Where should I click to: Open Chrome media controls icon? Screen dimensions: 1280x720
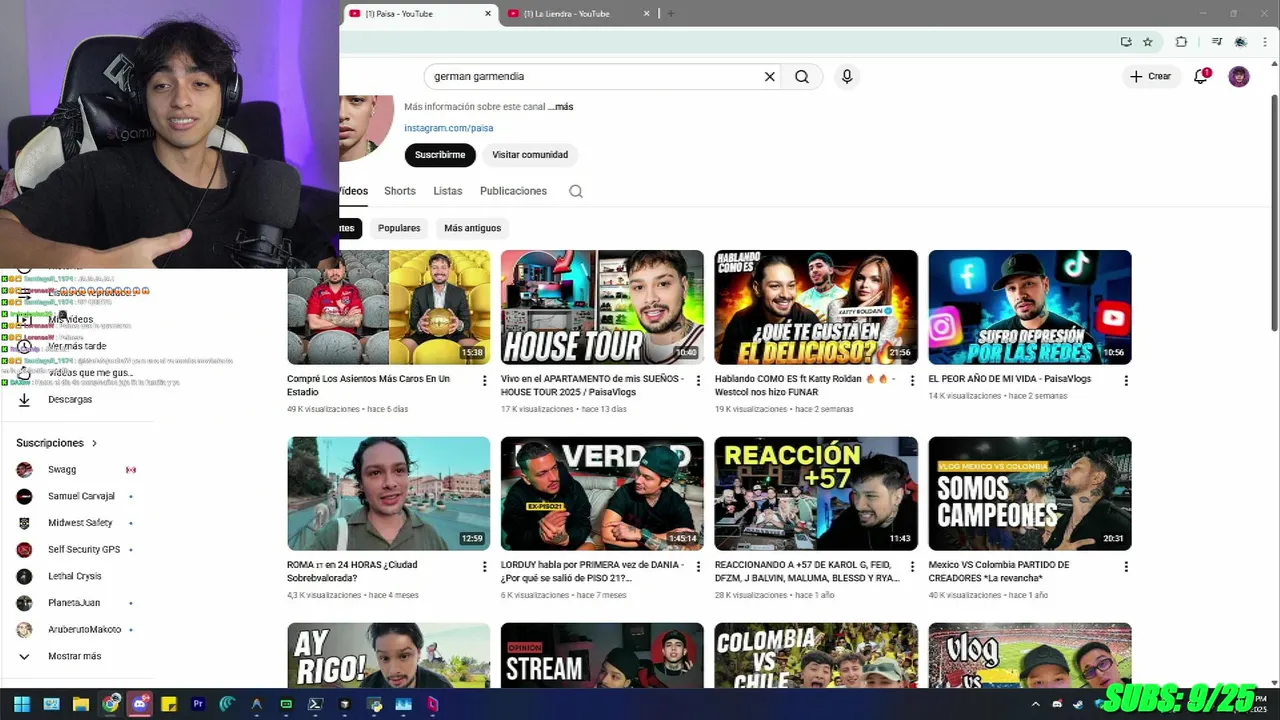pyautogui.click(x=1217, y=42)
